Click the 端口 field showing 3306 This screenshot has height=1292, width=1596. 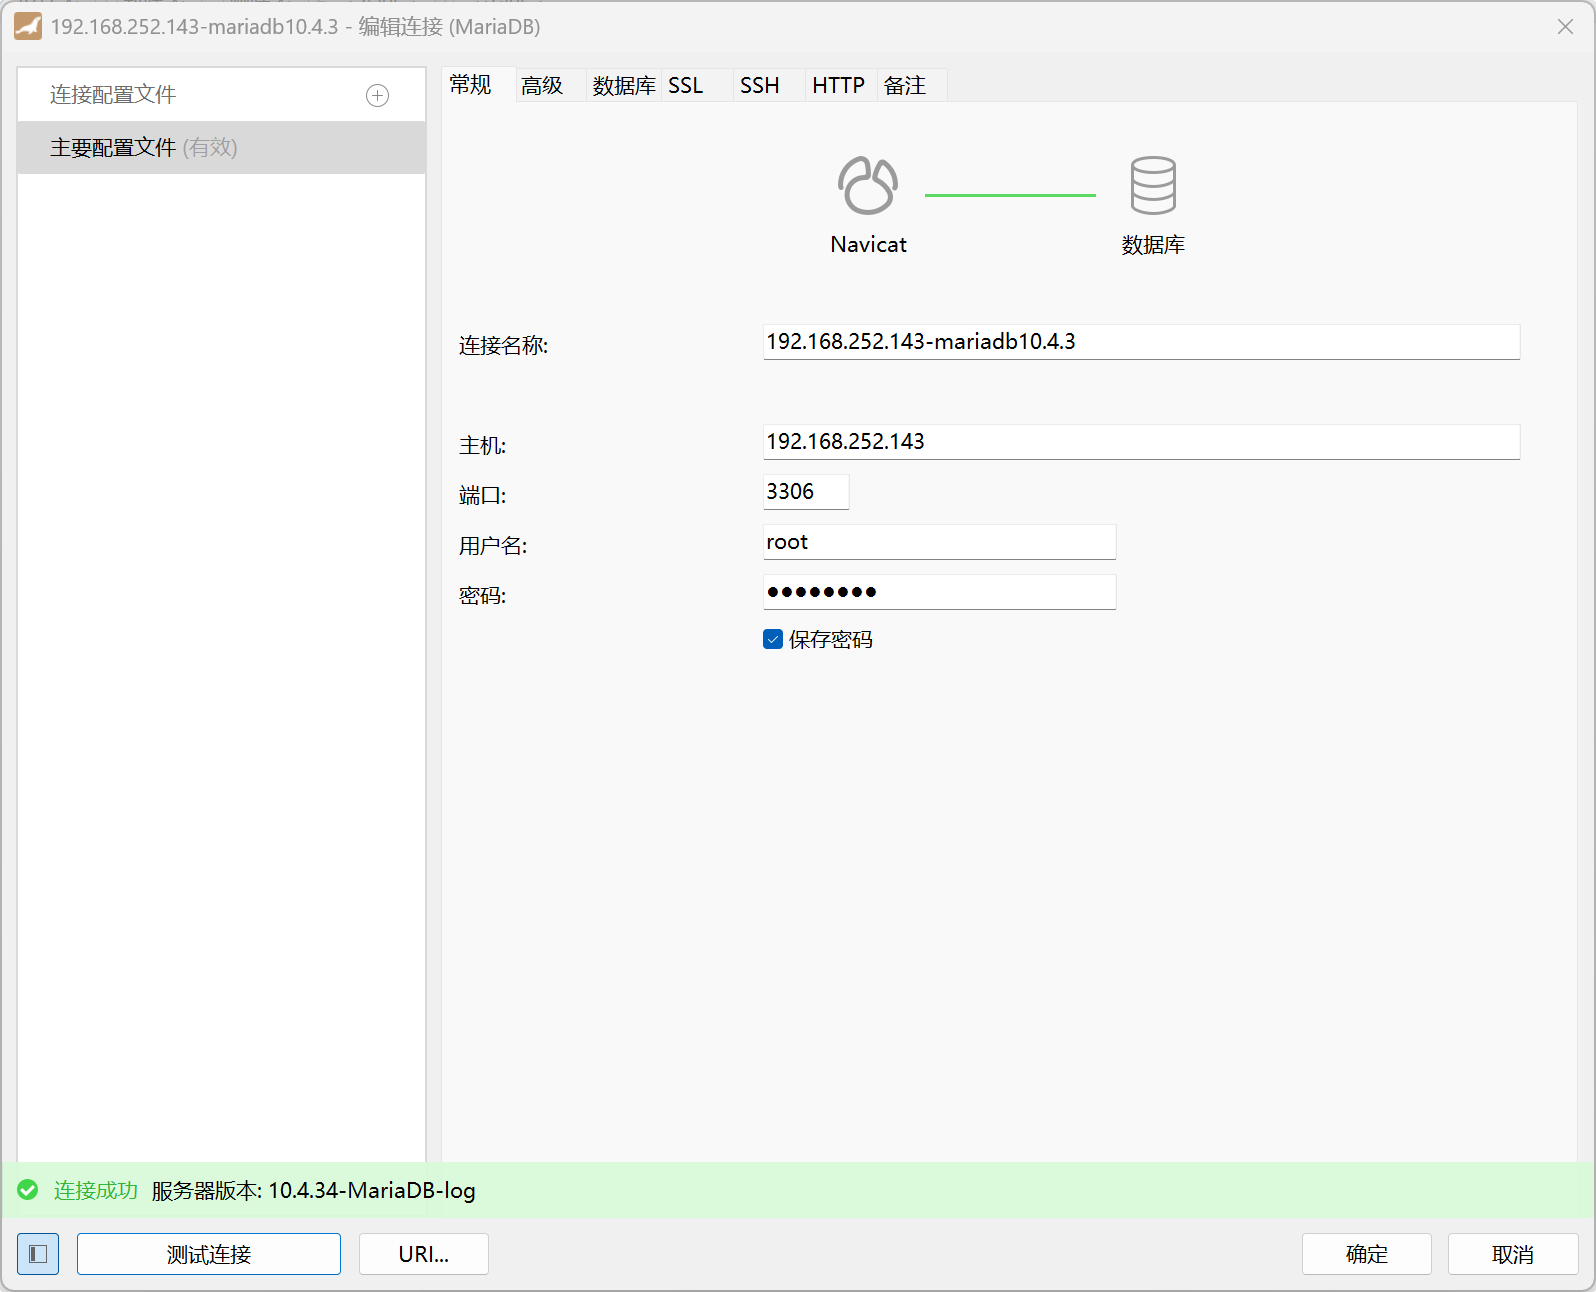(806, 492)
